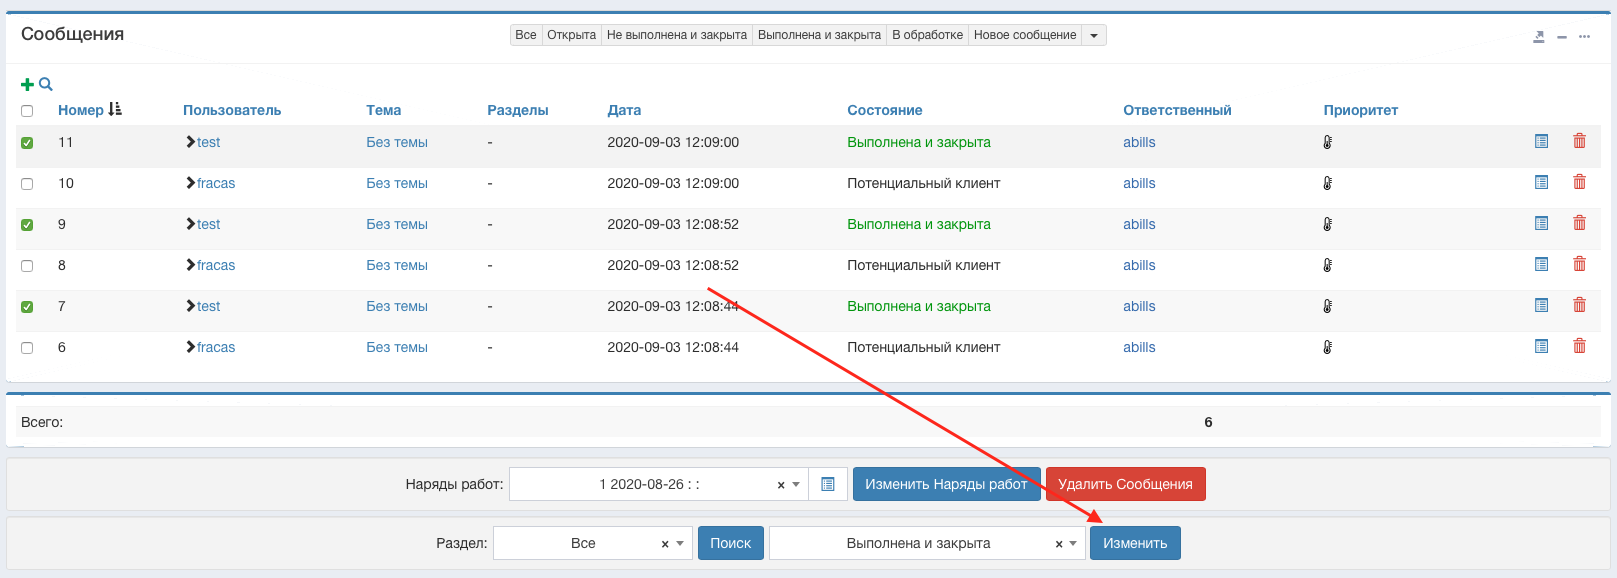Select the Открыта filter tab
The width and height of the screenshot is (1617, 578).
pos(571,35)
